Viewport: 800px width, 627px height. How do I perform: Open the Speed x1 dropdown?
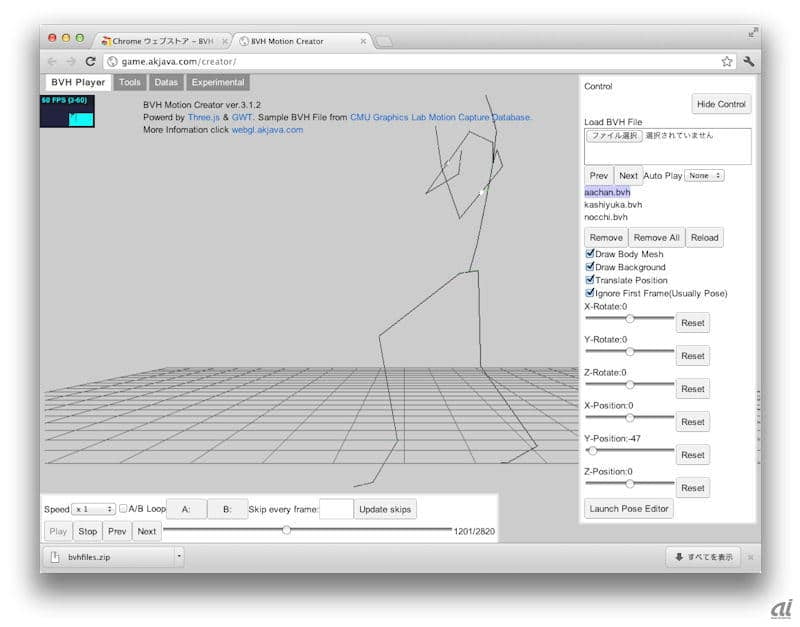pos(93,509)
